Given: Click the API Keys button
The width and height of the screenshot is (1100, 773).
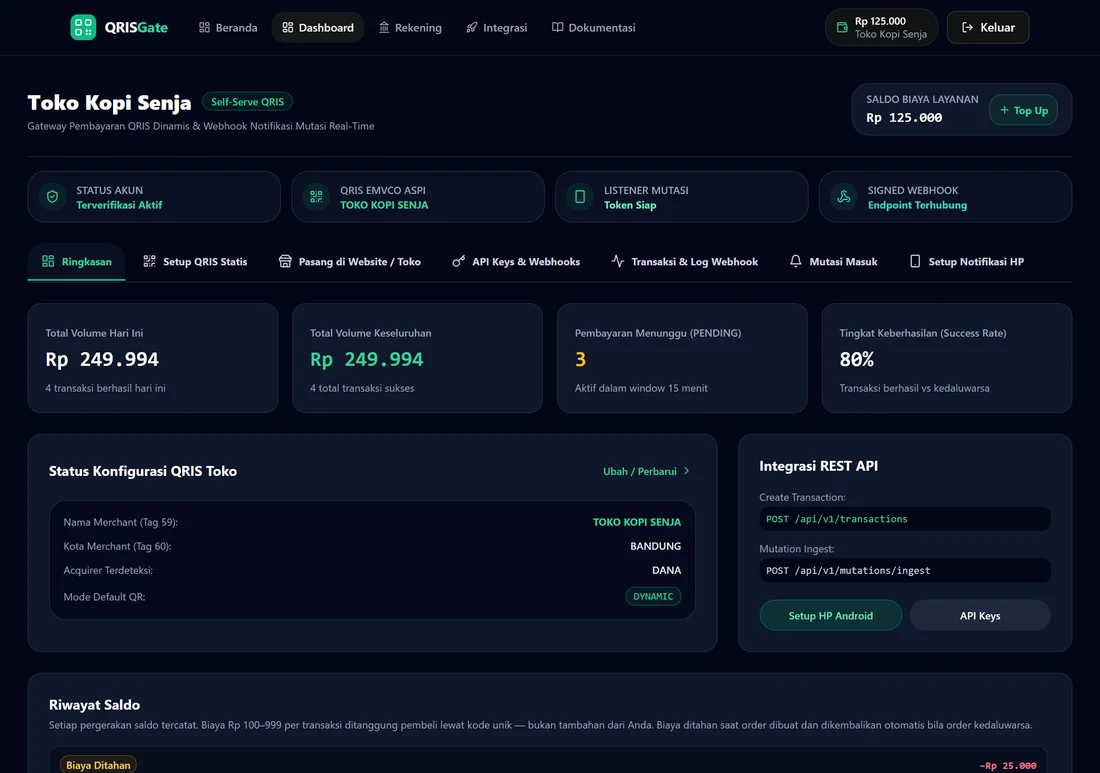Looking at the screenshot, I should [980, 615].
